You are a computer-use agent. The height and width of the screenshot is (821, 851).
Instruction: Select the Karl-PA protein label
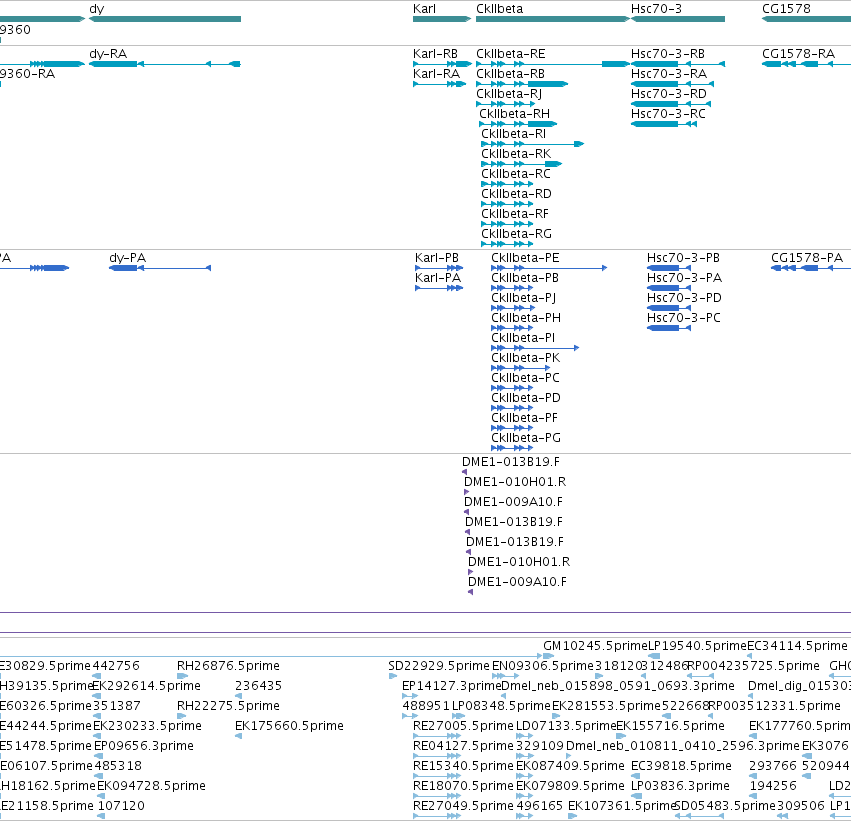tap(438, 278)
